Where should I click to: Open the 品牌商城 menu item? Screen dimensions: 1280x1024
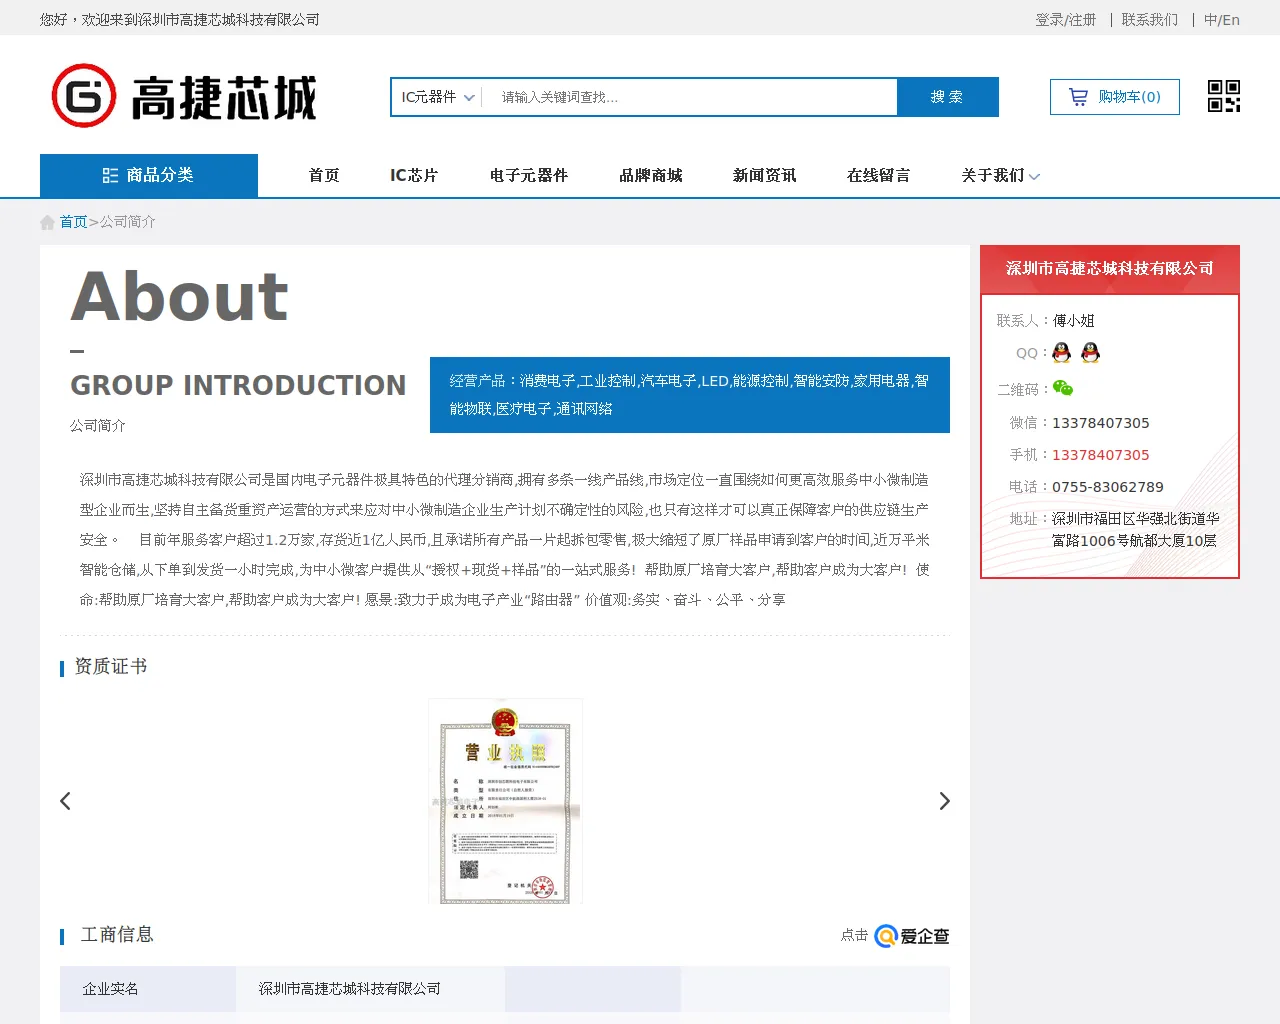(x=650, y=176)
